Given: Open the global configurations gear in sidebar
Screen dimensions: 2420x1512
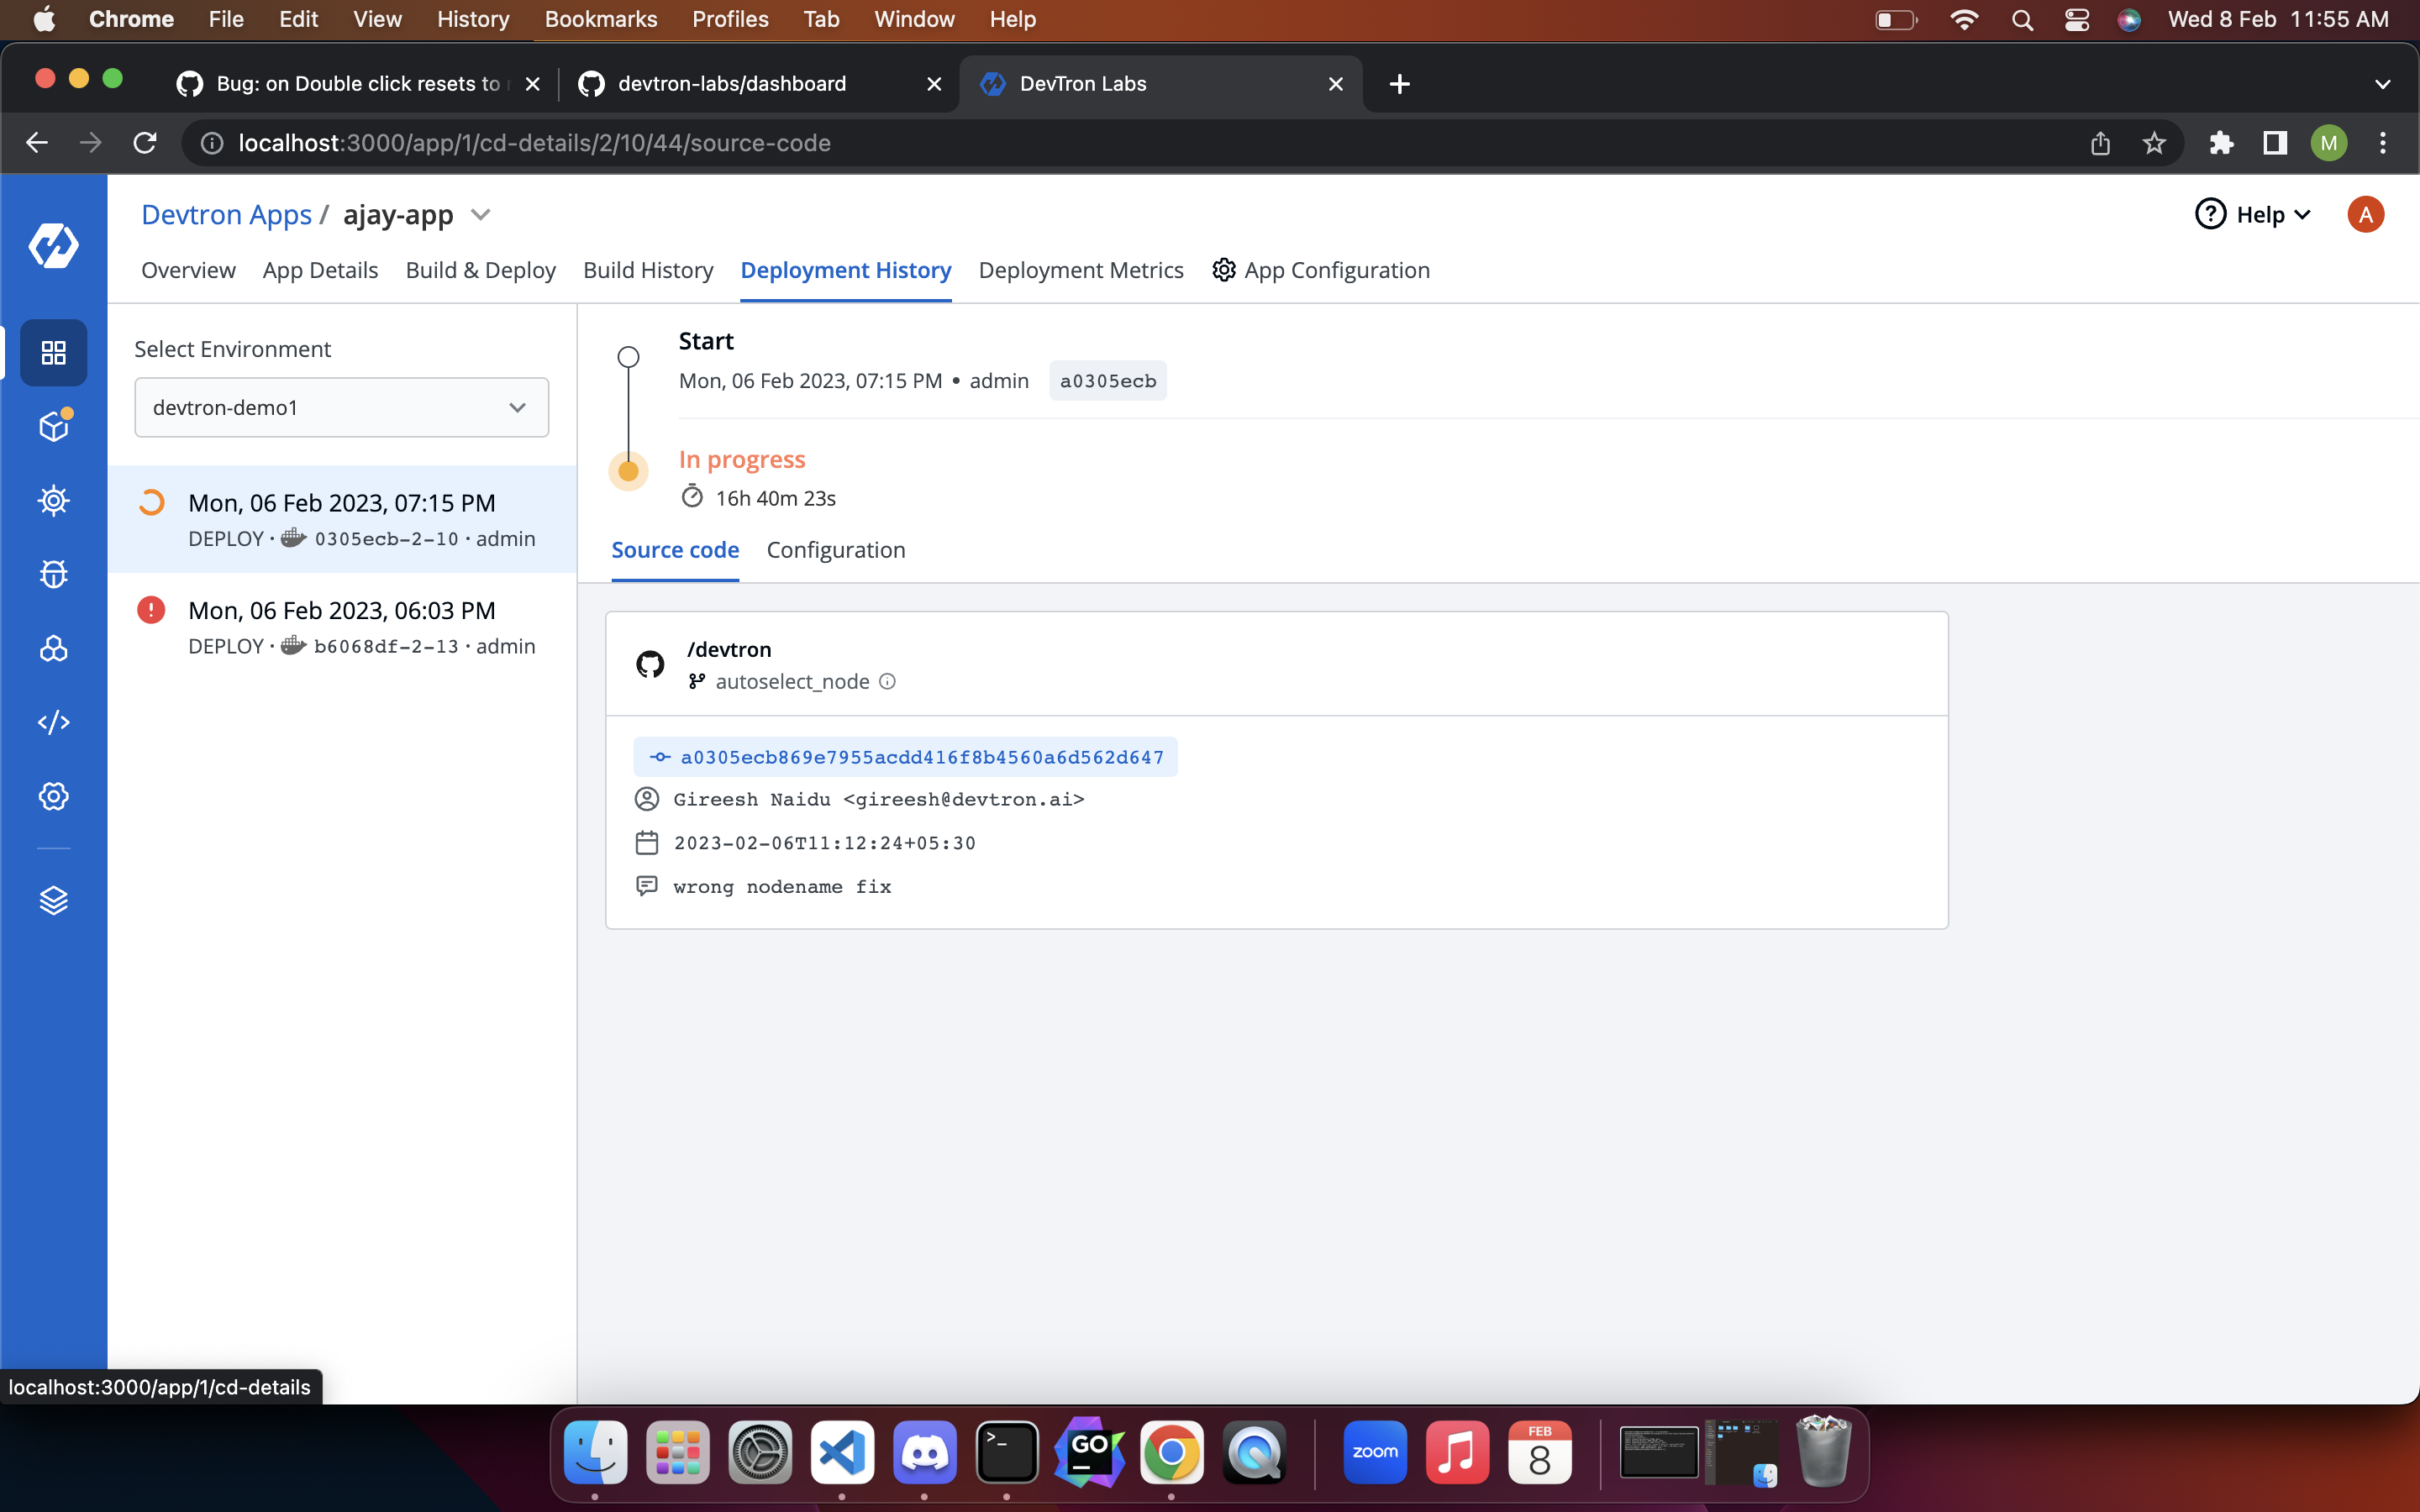Looking at the screenshot, I should coord(53,796).
